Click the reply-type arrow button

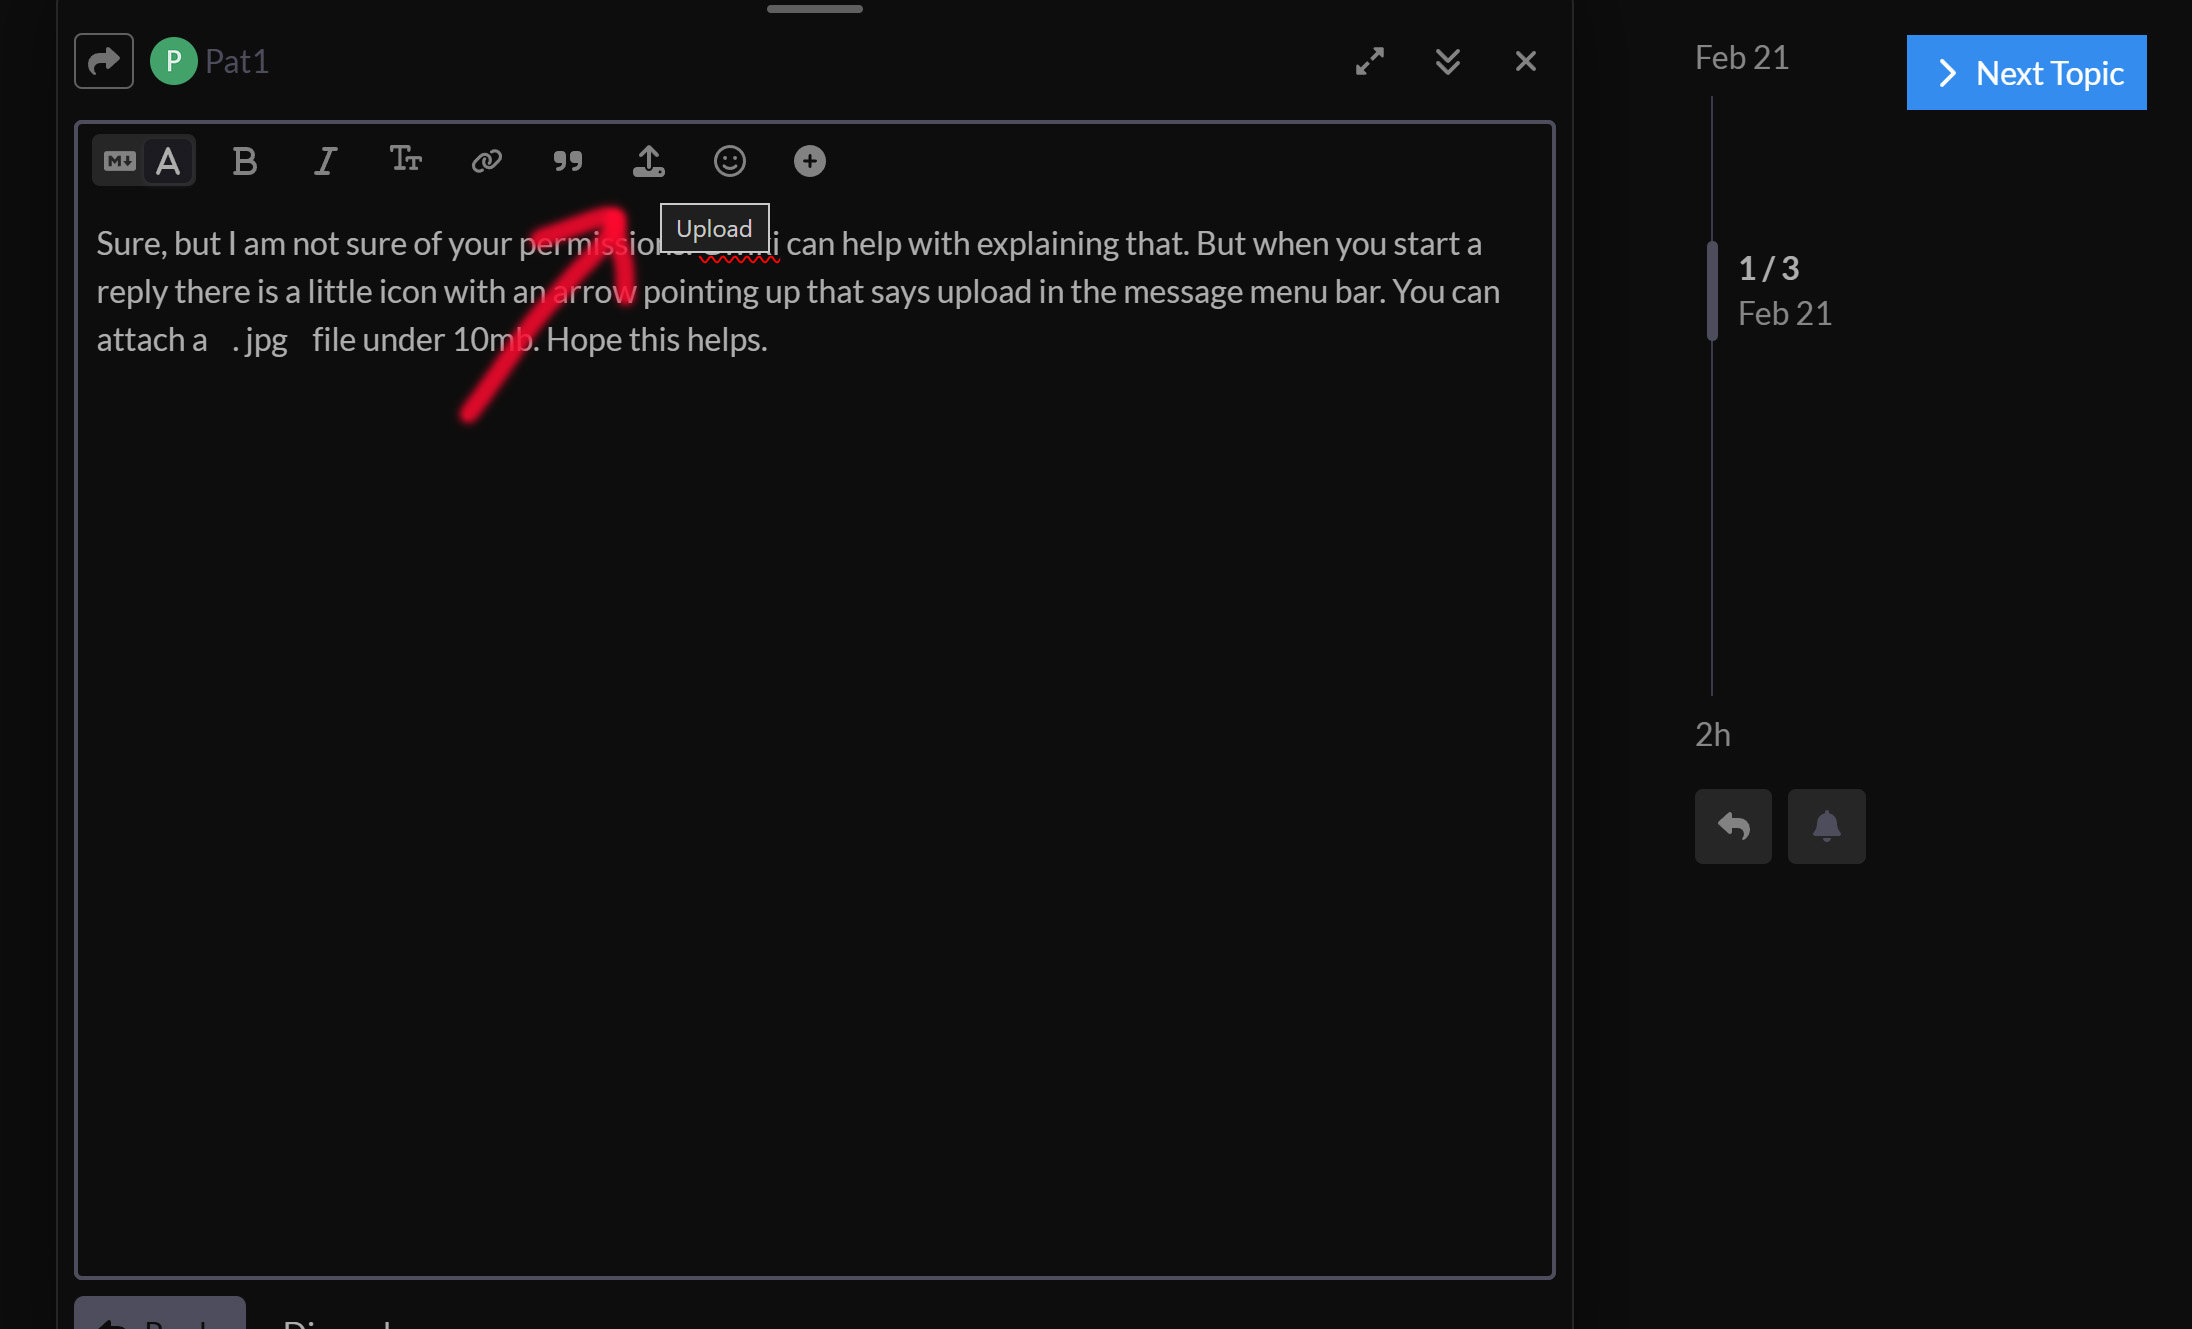[104, 61]
